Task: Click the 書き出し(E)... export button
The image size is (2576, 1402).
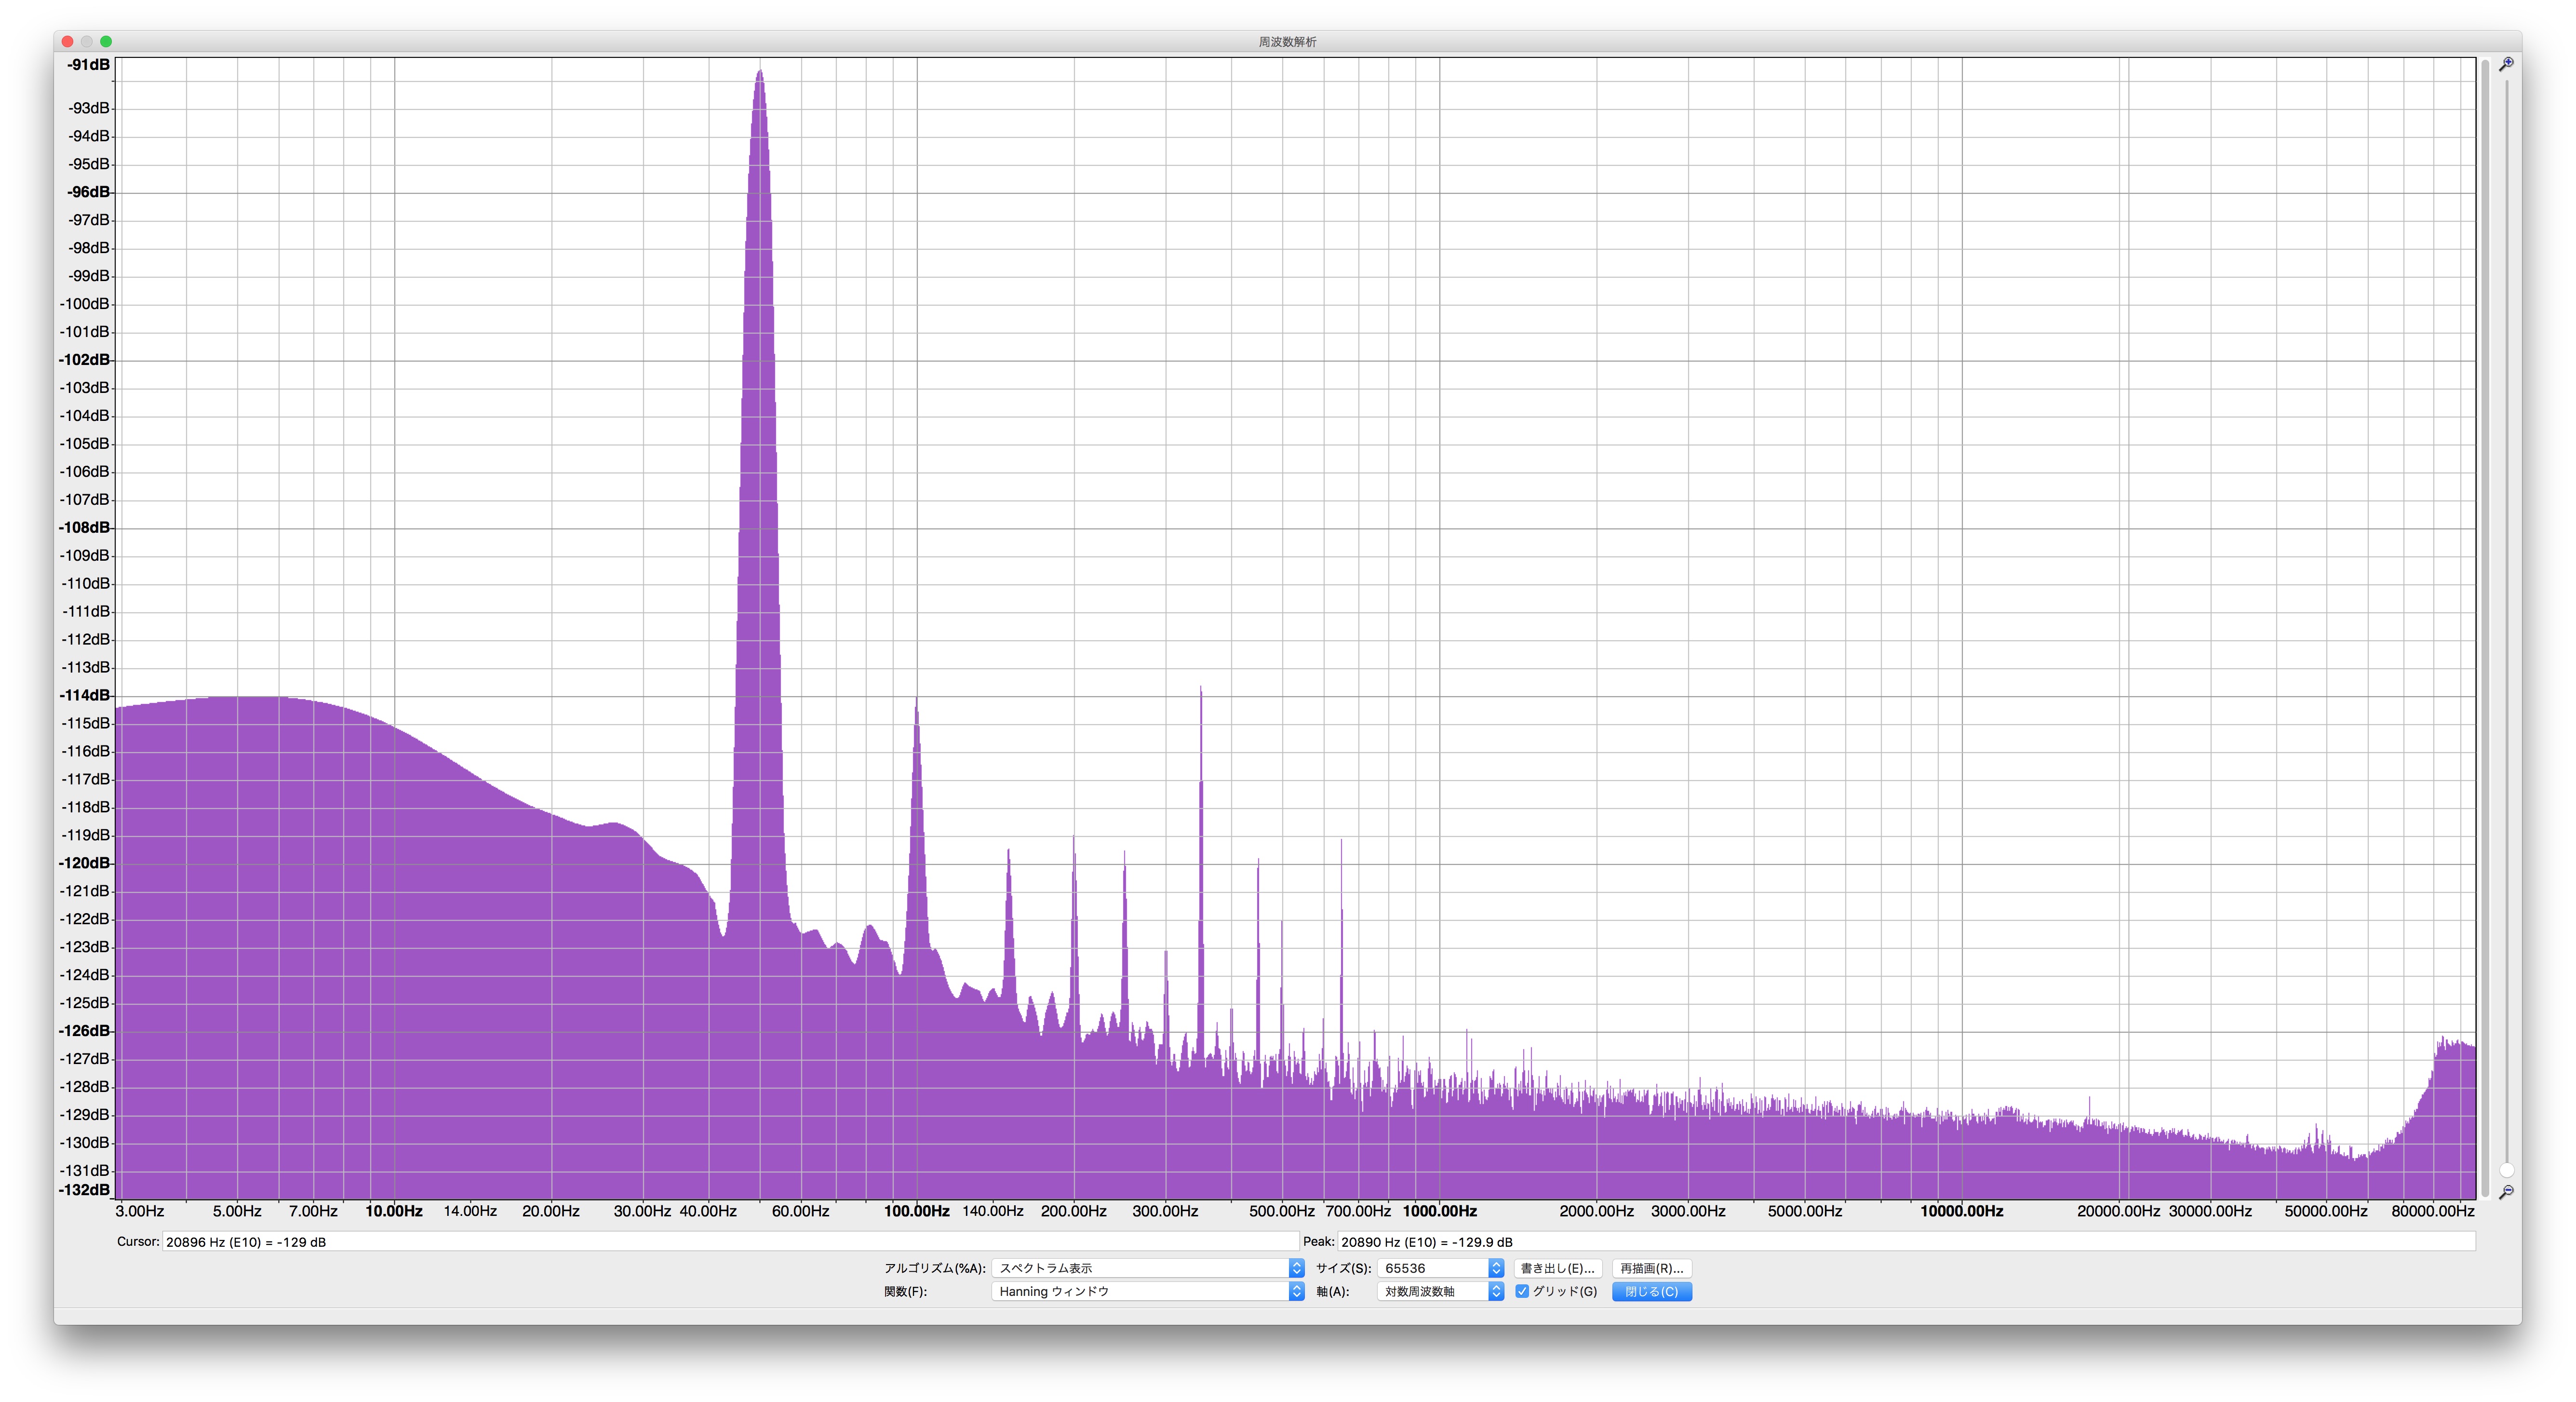Action: coord(1558,1268)
